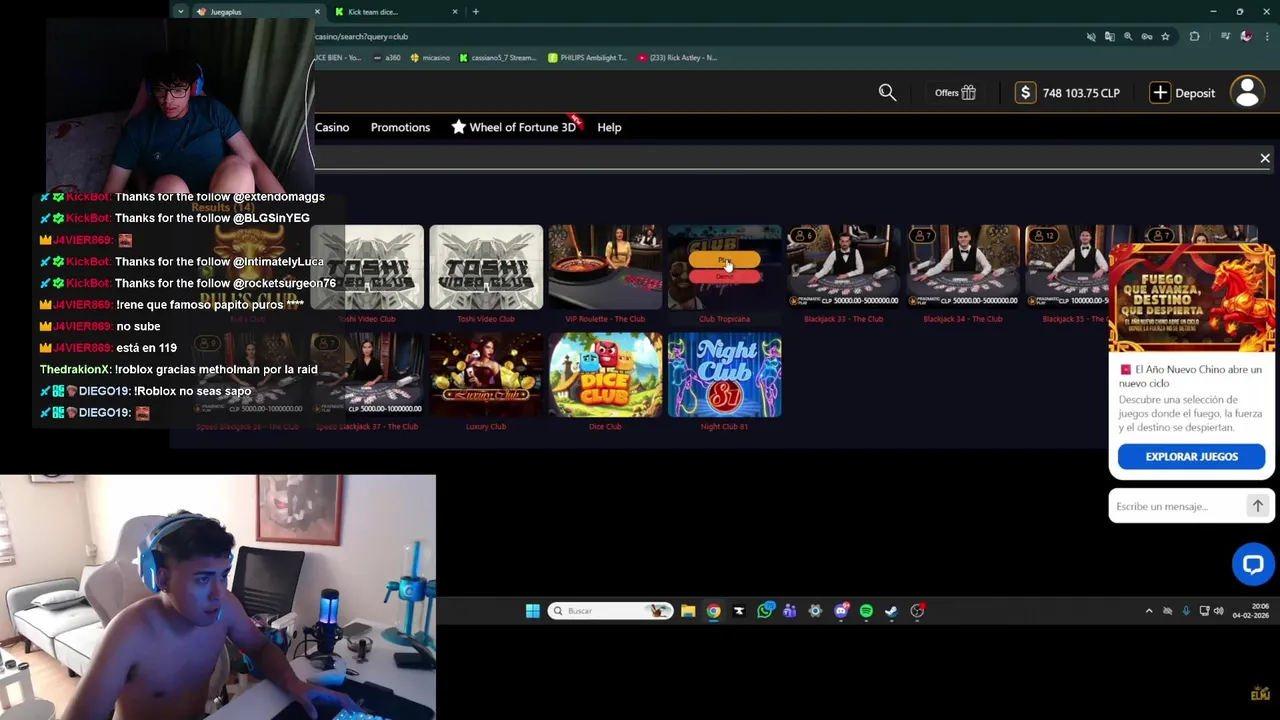Open the Promotions menu item

tap(400, 127)
